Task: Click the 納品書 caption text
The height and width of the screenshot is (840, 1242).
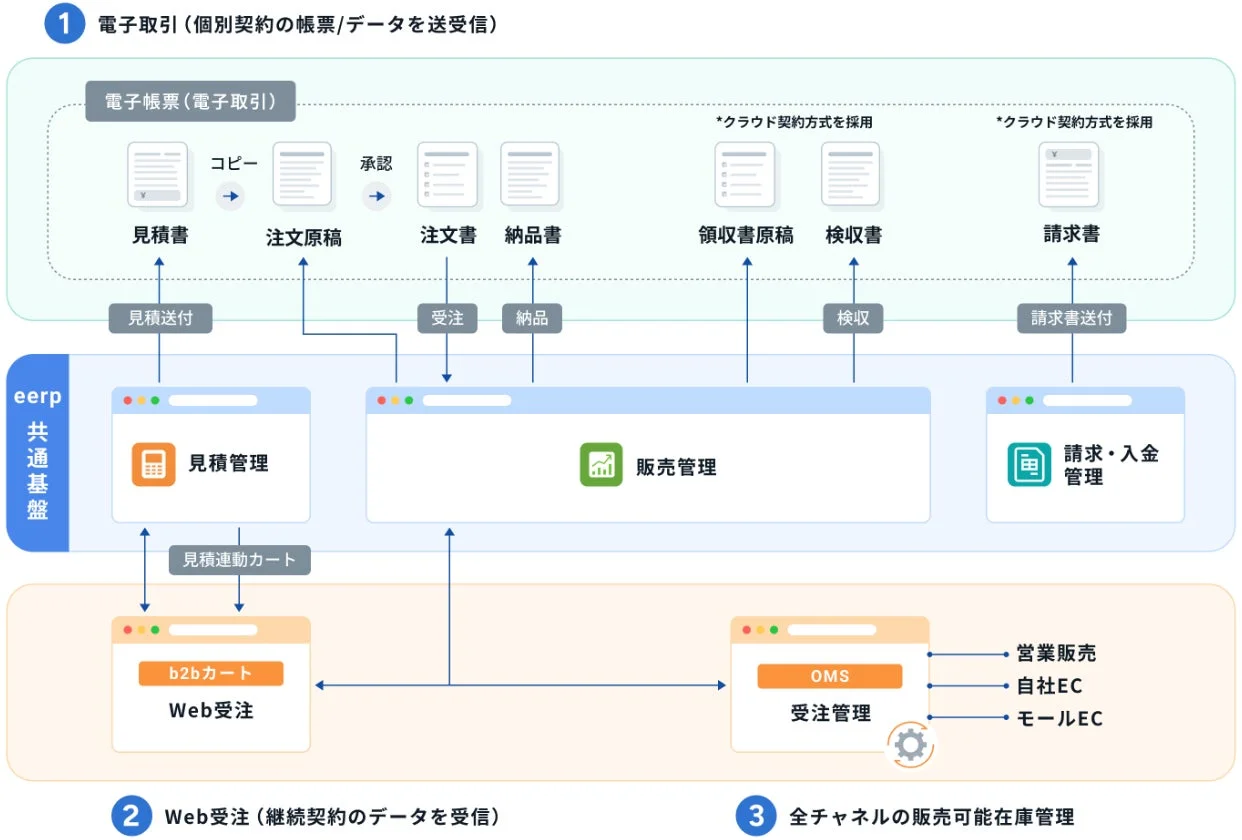Action: [x=533, y=236]
